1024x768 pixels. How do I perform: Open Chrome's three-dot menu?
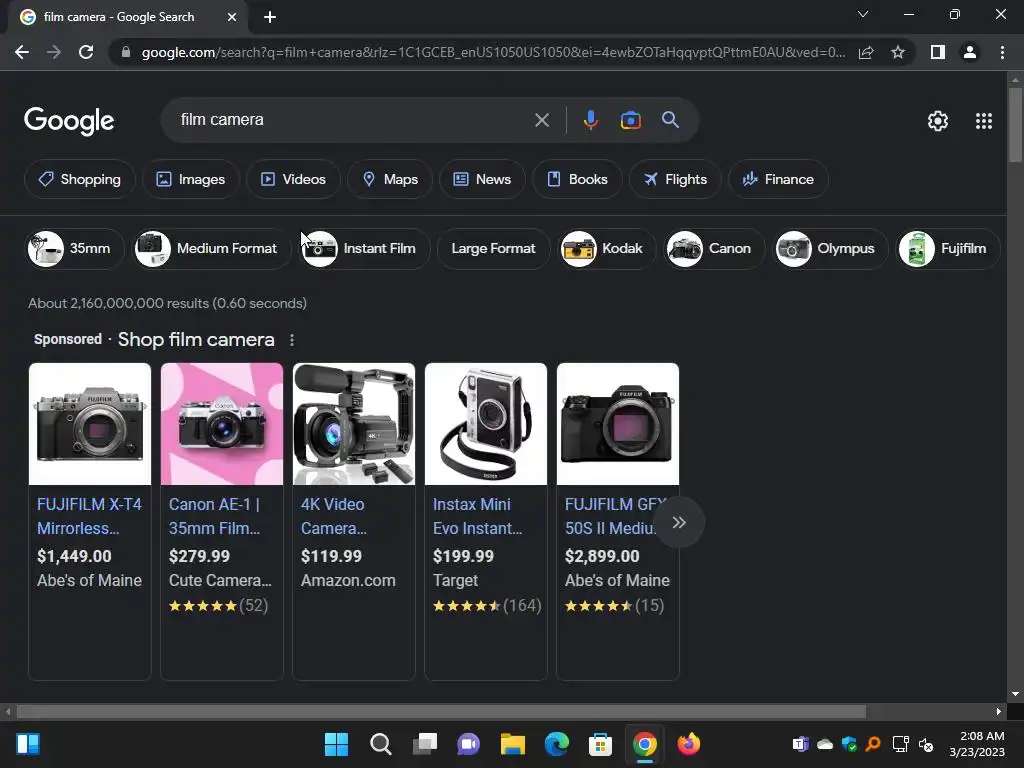pos(1002,52)
